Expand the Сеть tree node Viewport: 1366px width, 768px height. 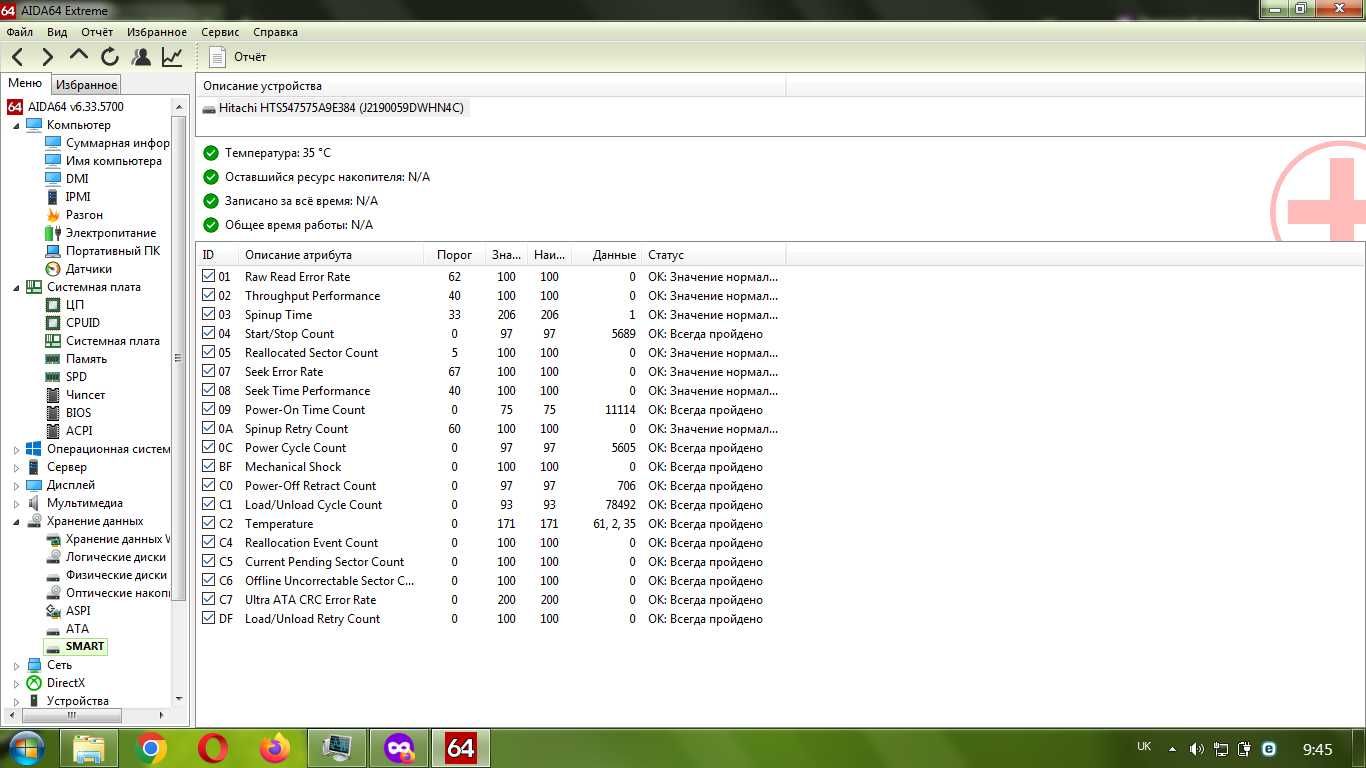[16, 666]
